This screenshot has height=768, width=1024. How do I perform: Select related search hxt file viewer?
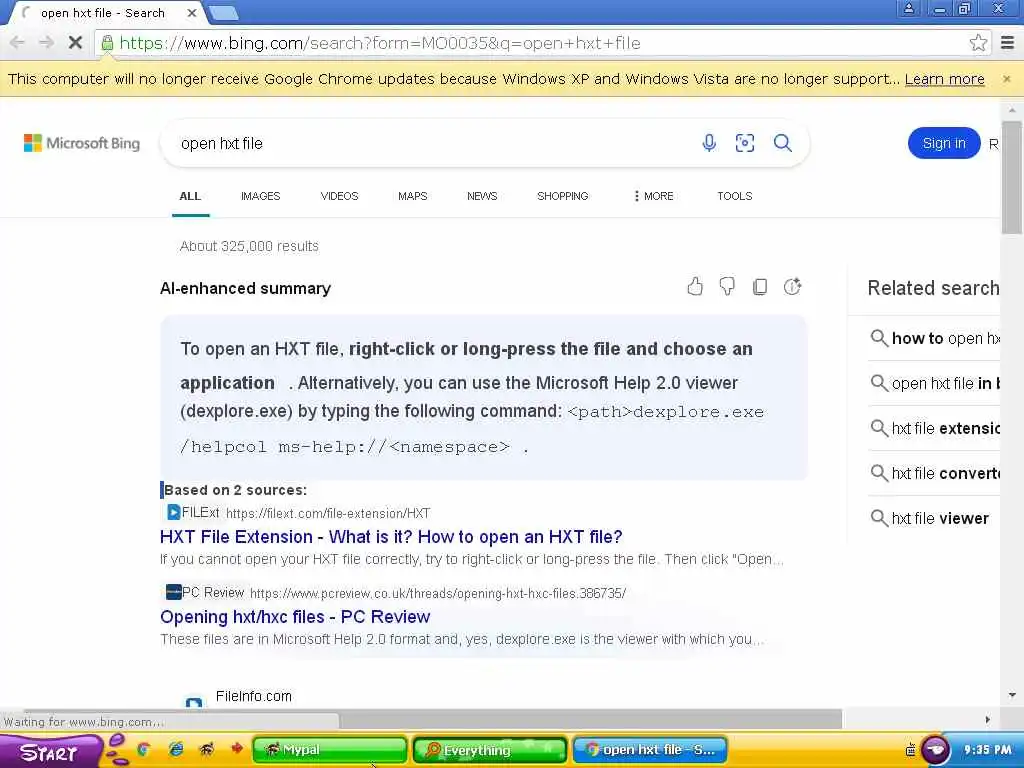click(x=930, y=519)
